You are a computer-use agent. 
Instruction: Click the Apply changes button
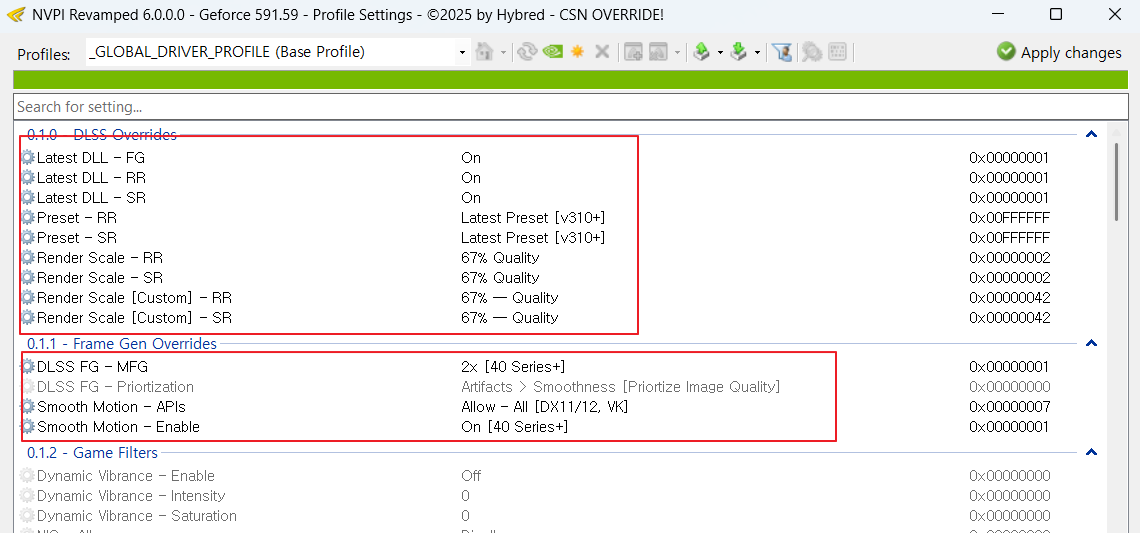click(1059, 52)
